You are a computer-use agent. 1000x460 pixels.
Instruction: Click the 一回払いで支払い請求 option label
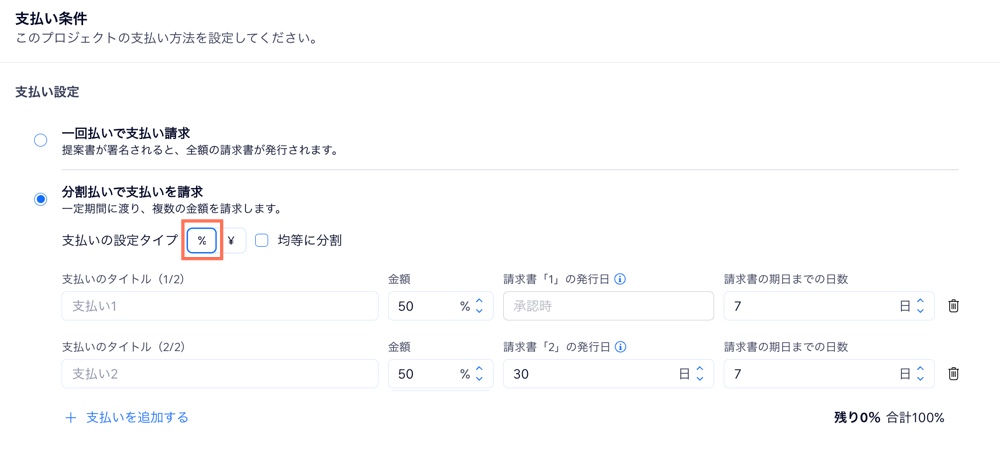pos(126,133)
